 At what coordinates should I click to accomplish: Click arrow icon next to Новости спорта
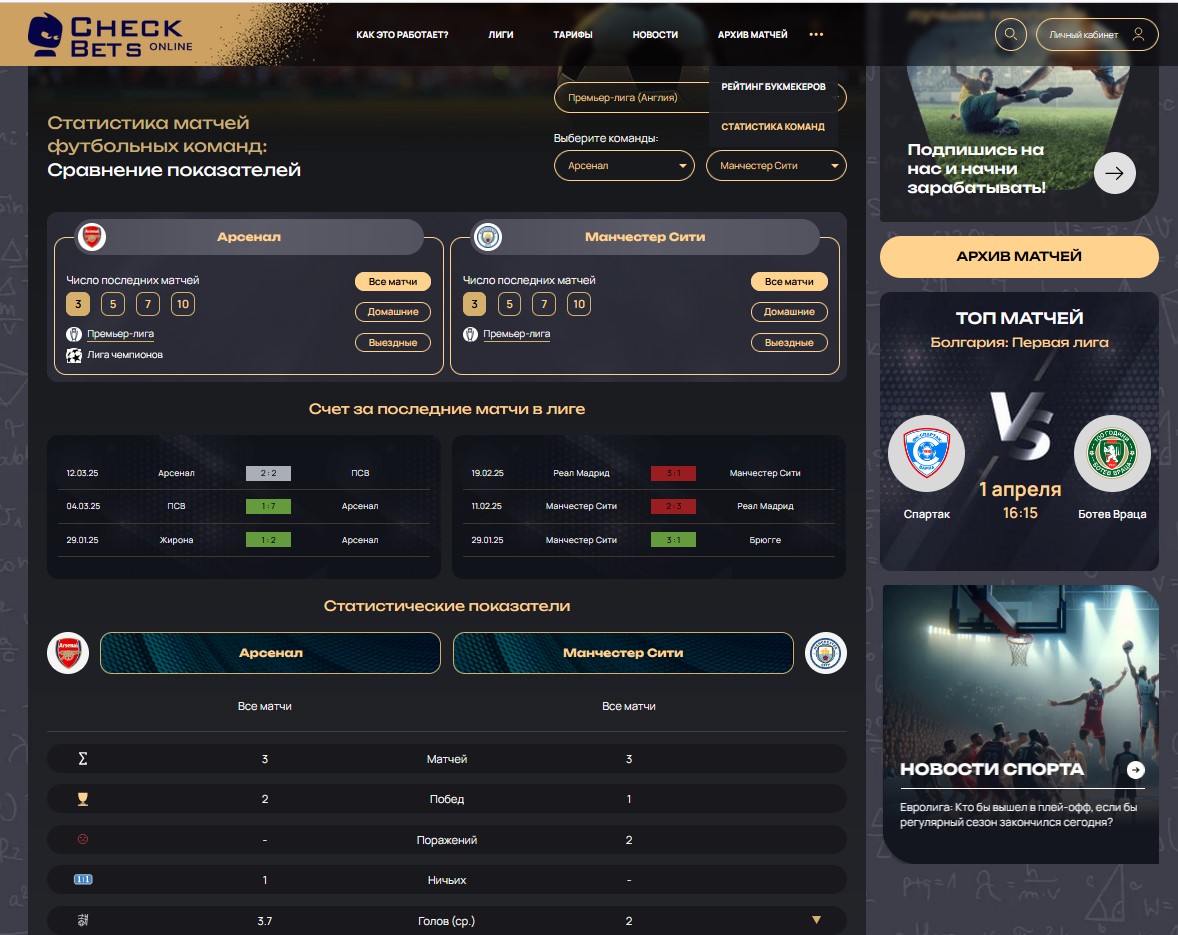click(x=1135, y=769)
